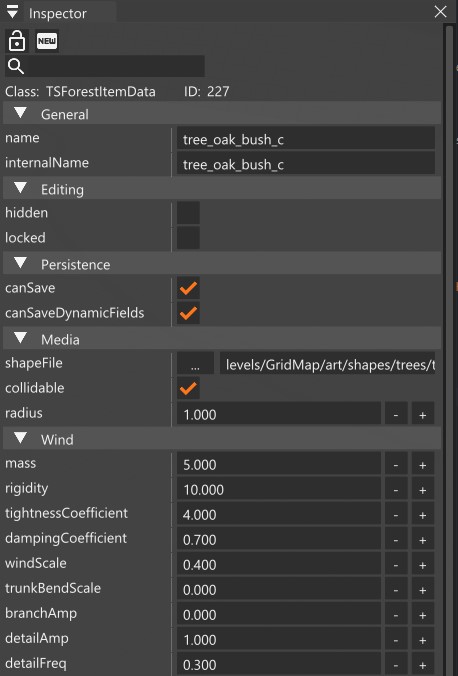Screen dimensions: 458x676
Task: Open the Inspector window menu triangle
Action: 13,13
